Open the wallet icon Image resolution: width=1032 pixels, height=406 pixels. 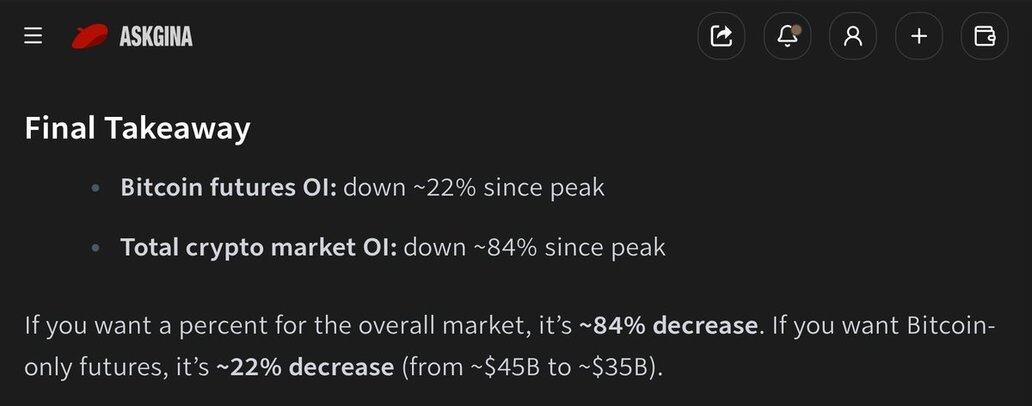985,37
